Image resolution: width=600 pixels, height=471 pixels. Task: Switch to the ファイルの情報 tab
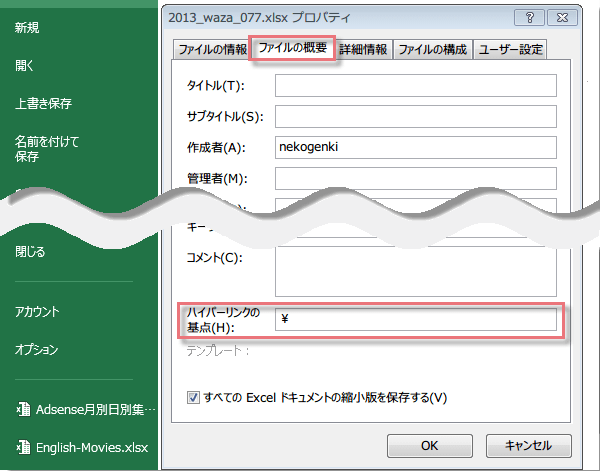pos(212,49)
